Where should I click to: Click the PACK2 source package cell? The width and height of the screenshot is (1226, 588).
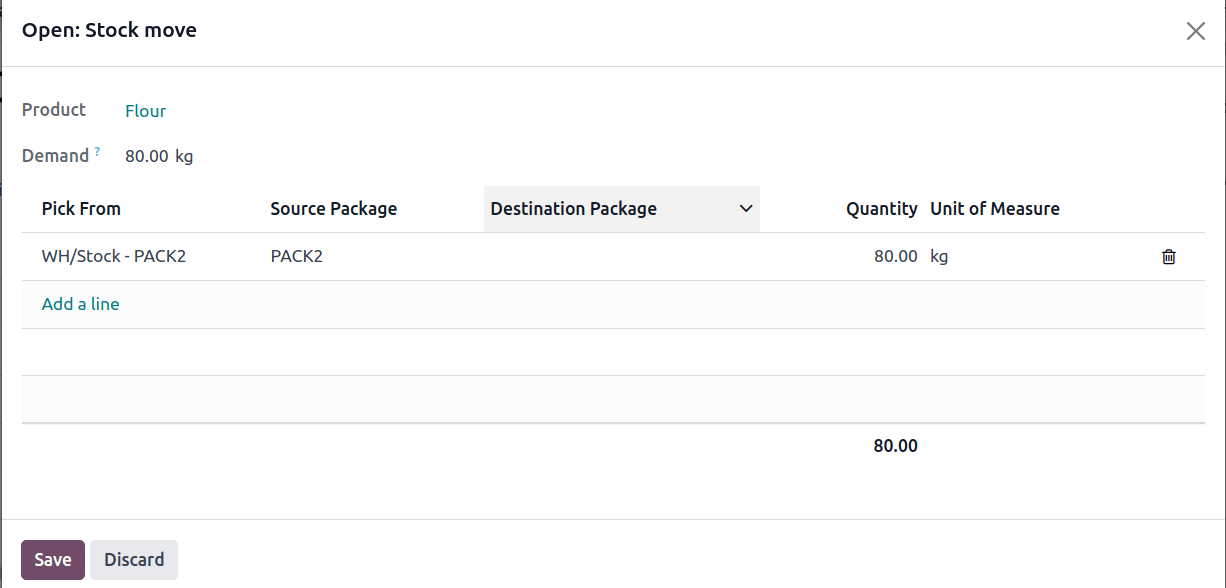point(296,256)
